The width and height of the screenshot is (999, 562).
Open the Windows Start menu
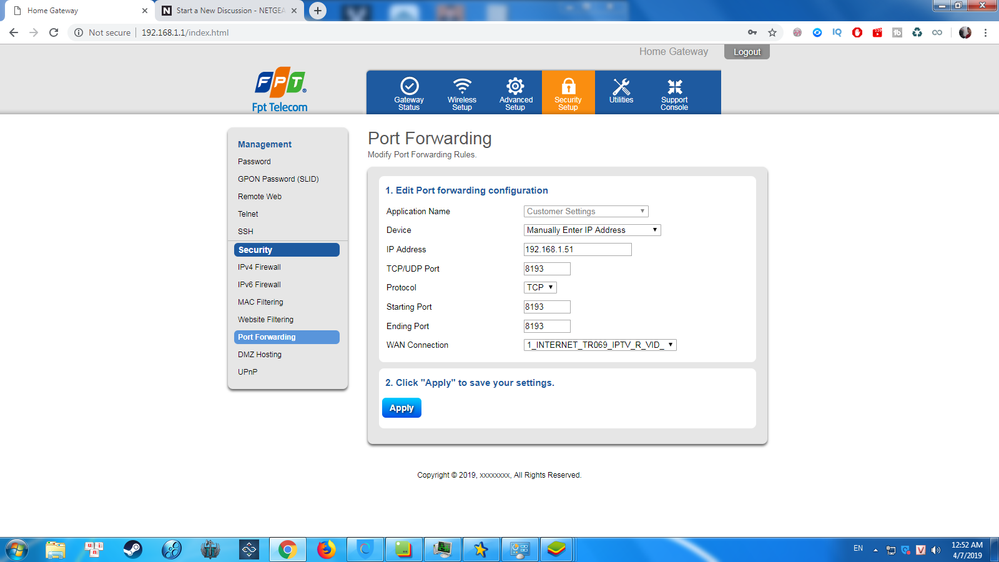[16, 549]
